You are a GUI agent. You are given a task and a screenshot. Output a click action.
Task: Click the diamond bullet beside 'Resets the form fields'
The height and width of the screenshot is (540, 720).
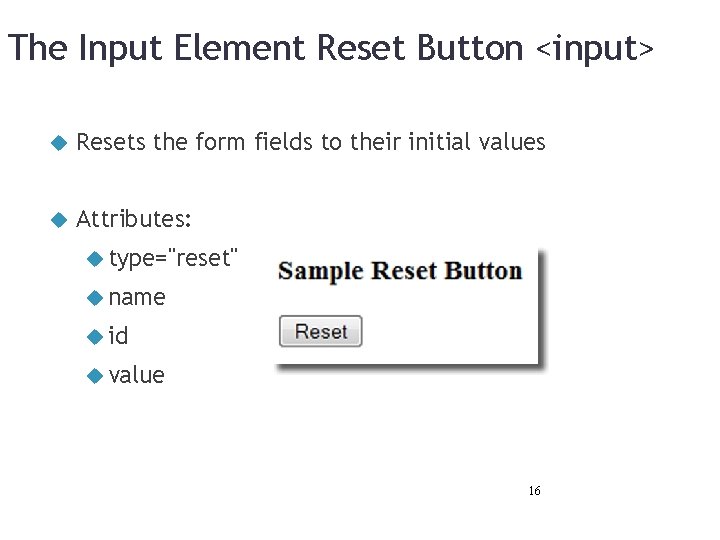58,143
